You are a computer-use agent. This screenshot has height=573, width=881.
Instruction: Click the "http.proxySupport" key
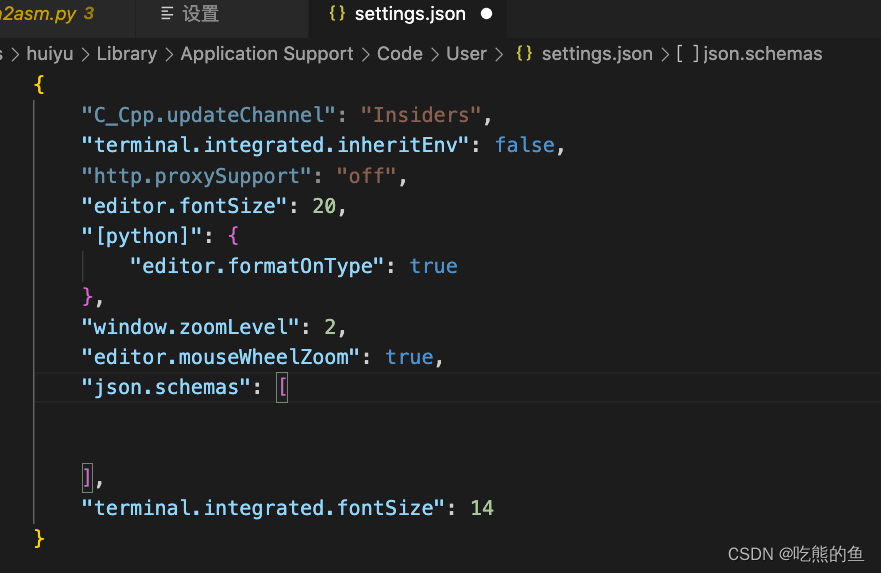click(x=197, y=176)
